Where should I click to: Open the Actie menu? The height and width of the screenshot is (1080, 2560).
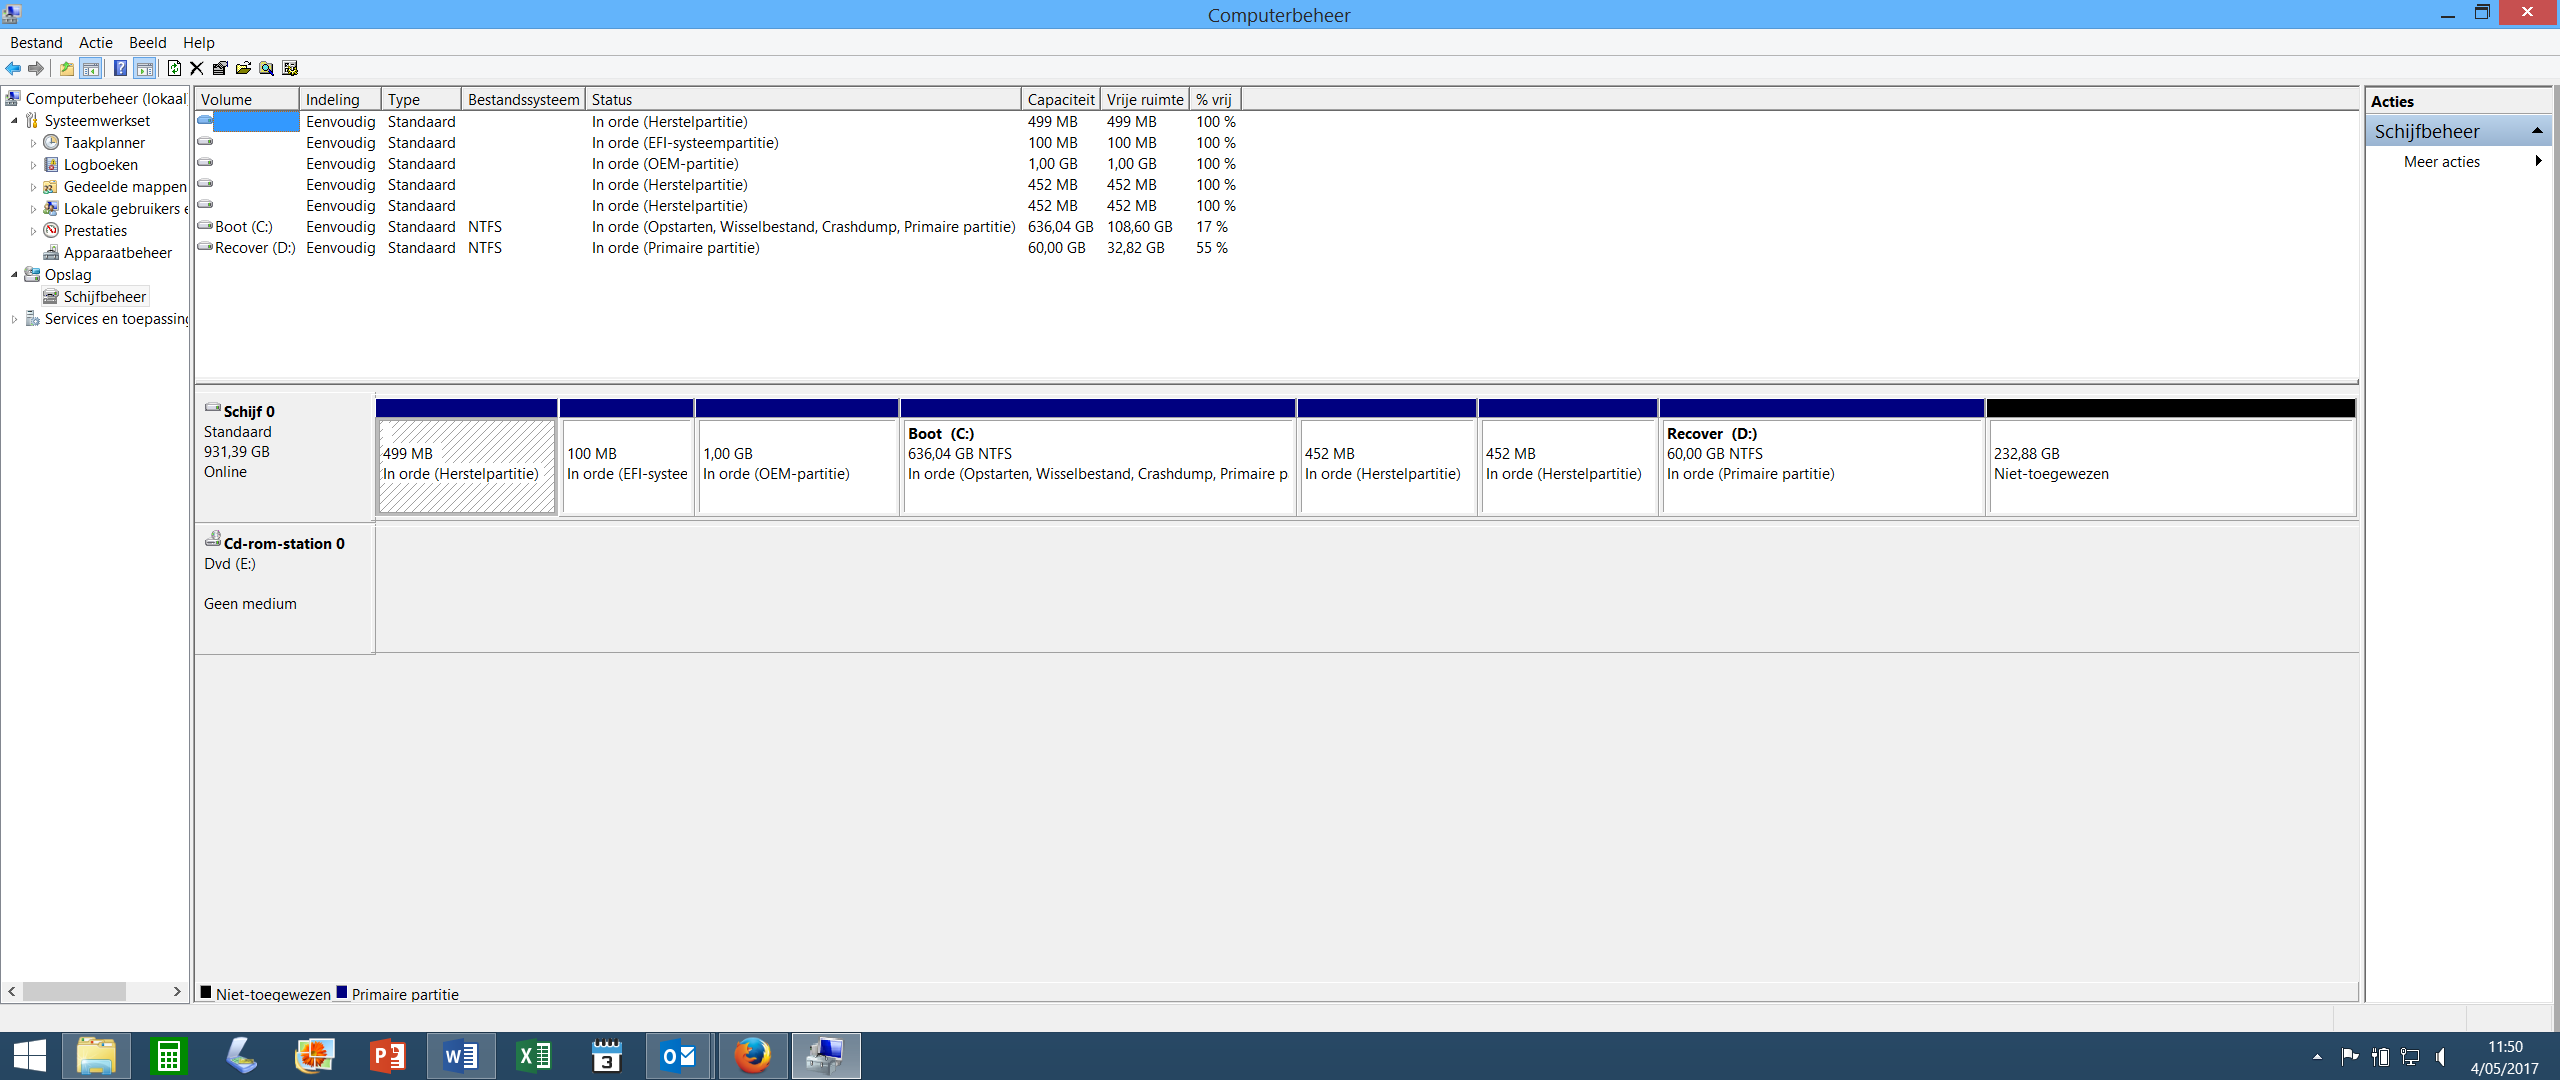(x=96, y=42)
